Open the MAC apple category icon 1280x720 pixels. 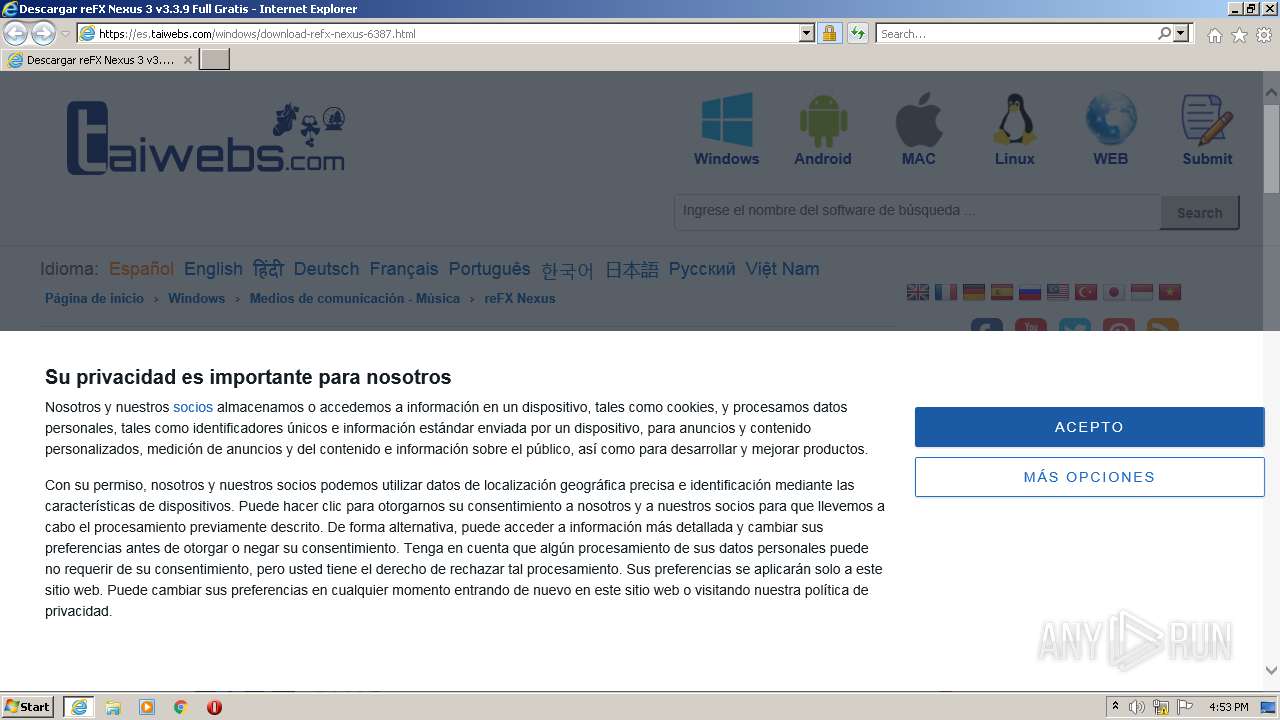919,120
